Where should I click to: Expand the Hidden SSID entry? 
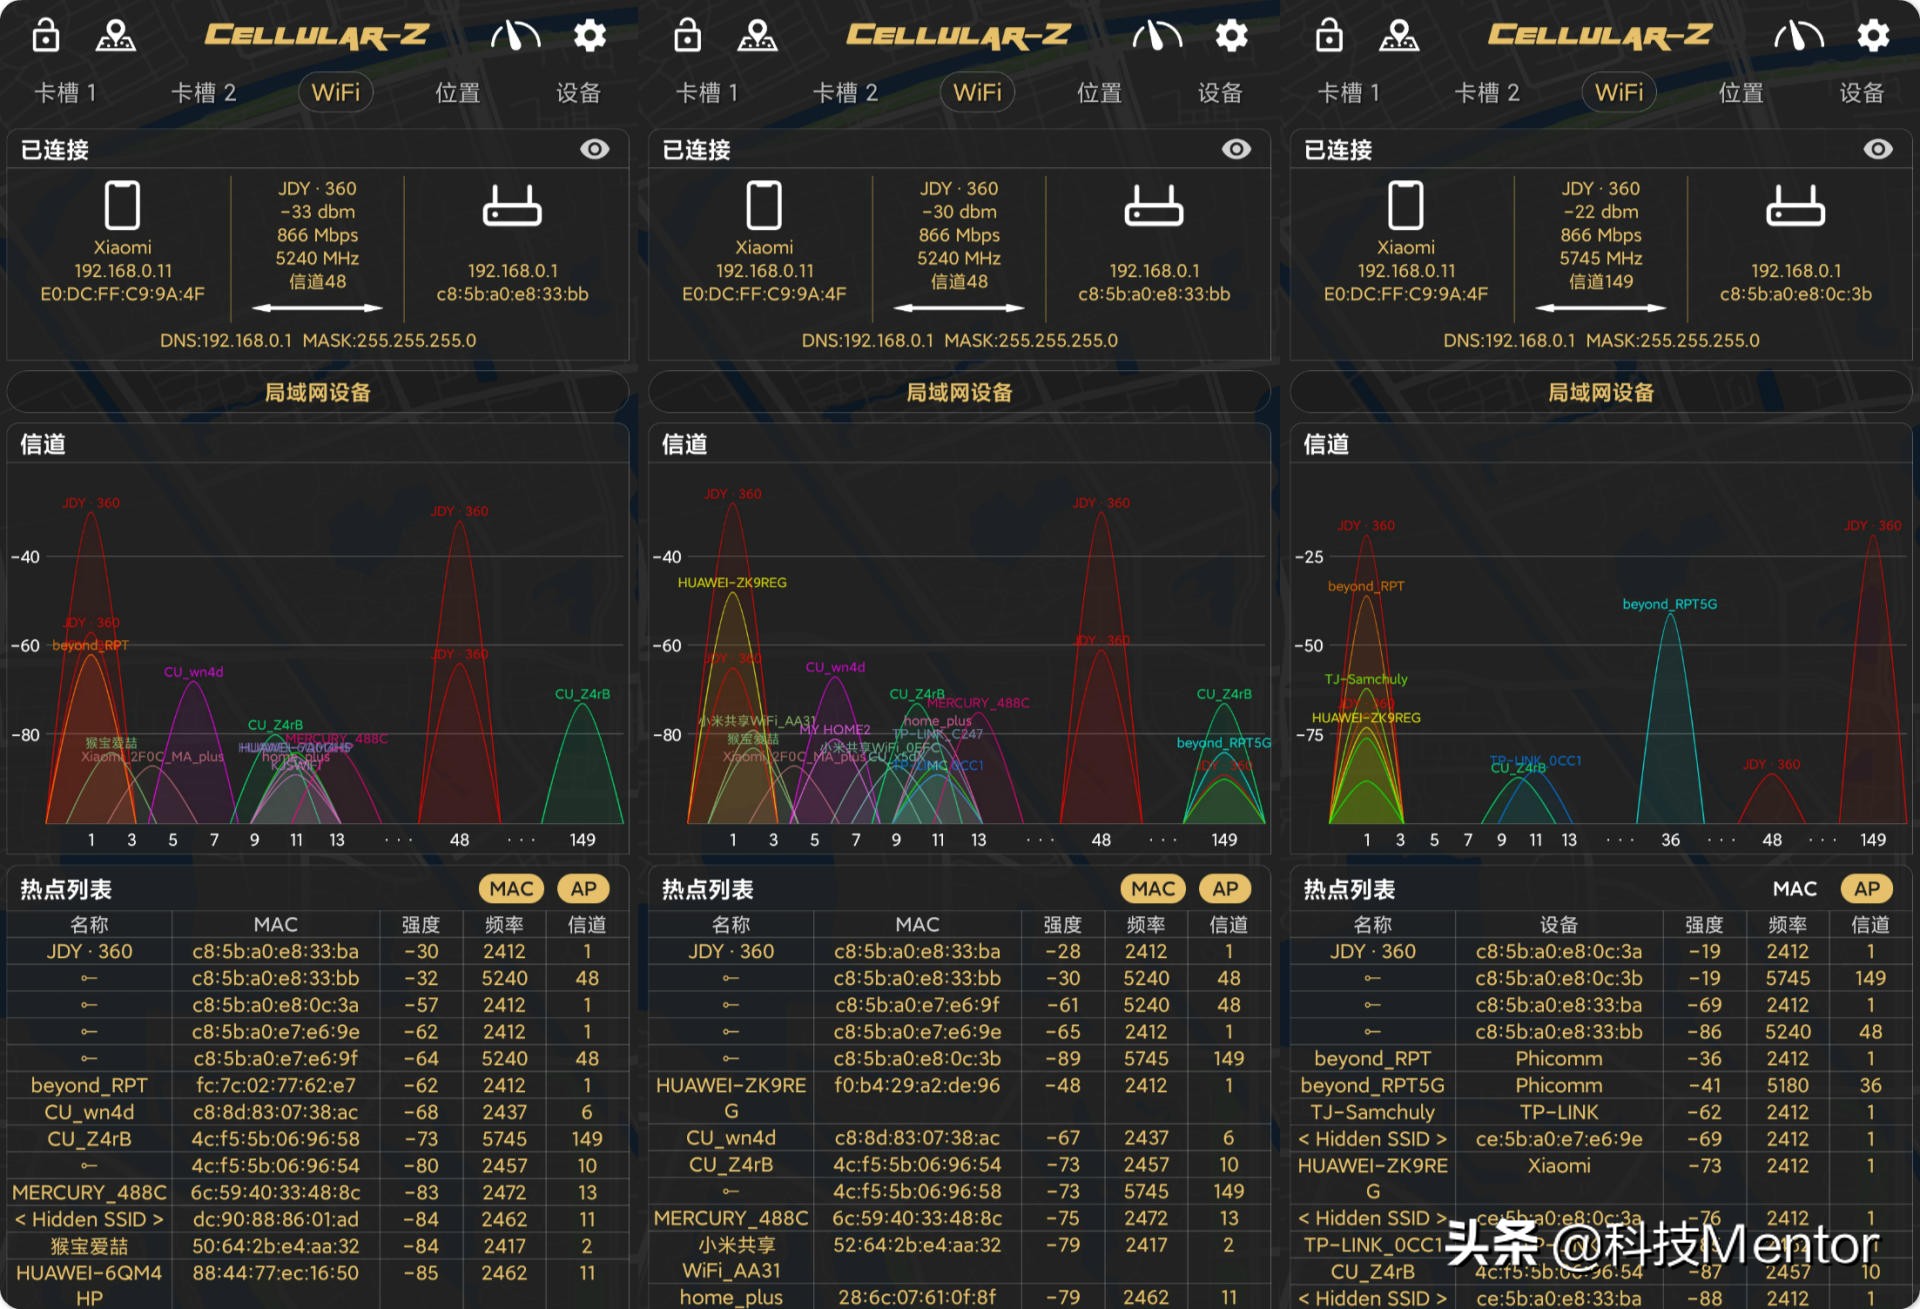[x=88, y=1219]
